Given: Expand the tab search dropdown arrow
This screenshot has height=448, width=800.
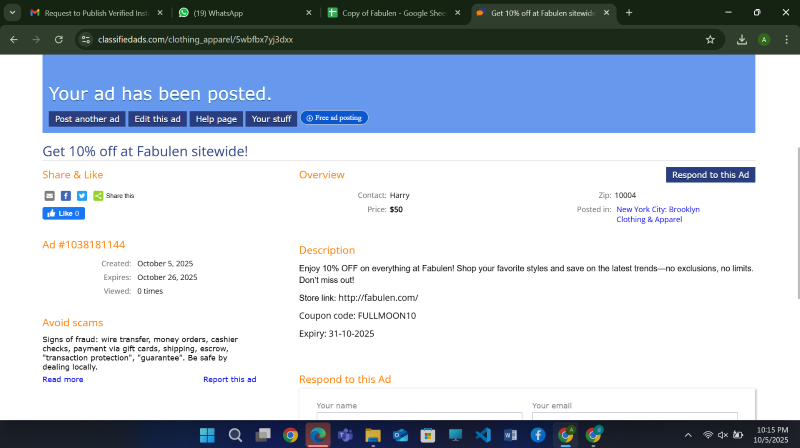Looking at the screenshot, I should pyautogui.click(x=12, y=13).
